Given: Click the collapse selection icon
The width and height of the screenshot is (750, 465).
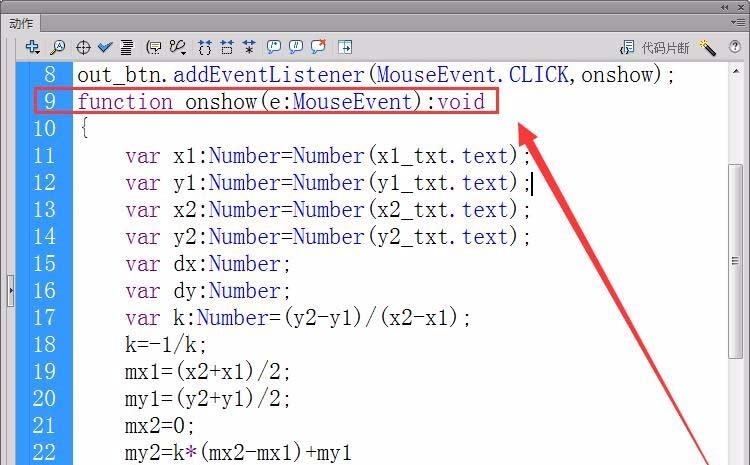Looking at the screenshot, I should tap(227, 47).
